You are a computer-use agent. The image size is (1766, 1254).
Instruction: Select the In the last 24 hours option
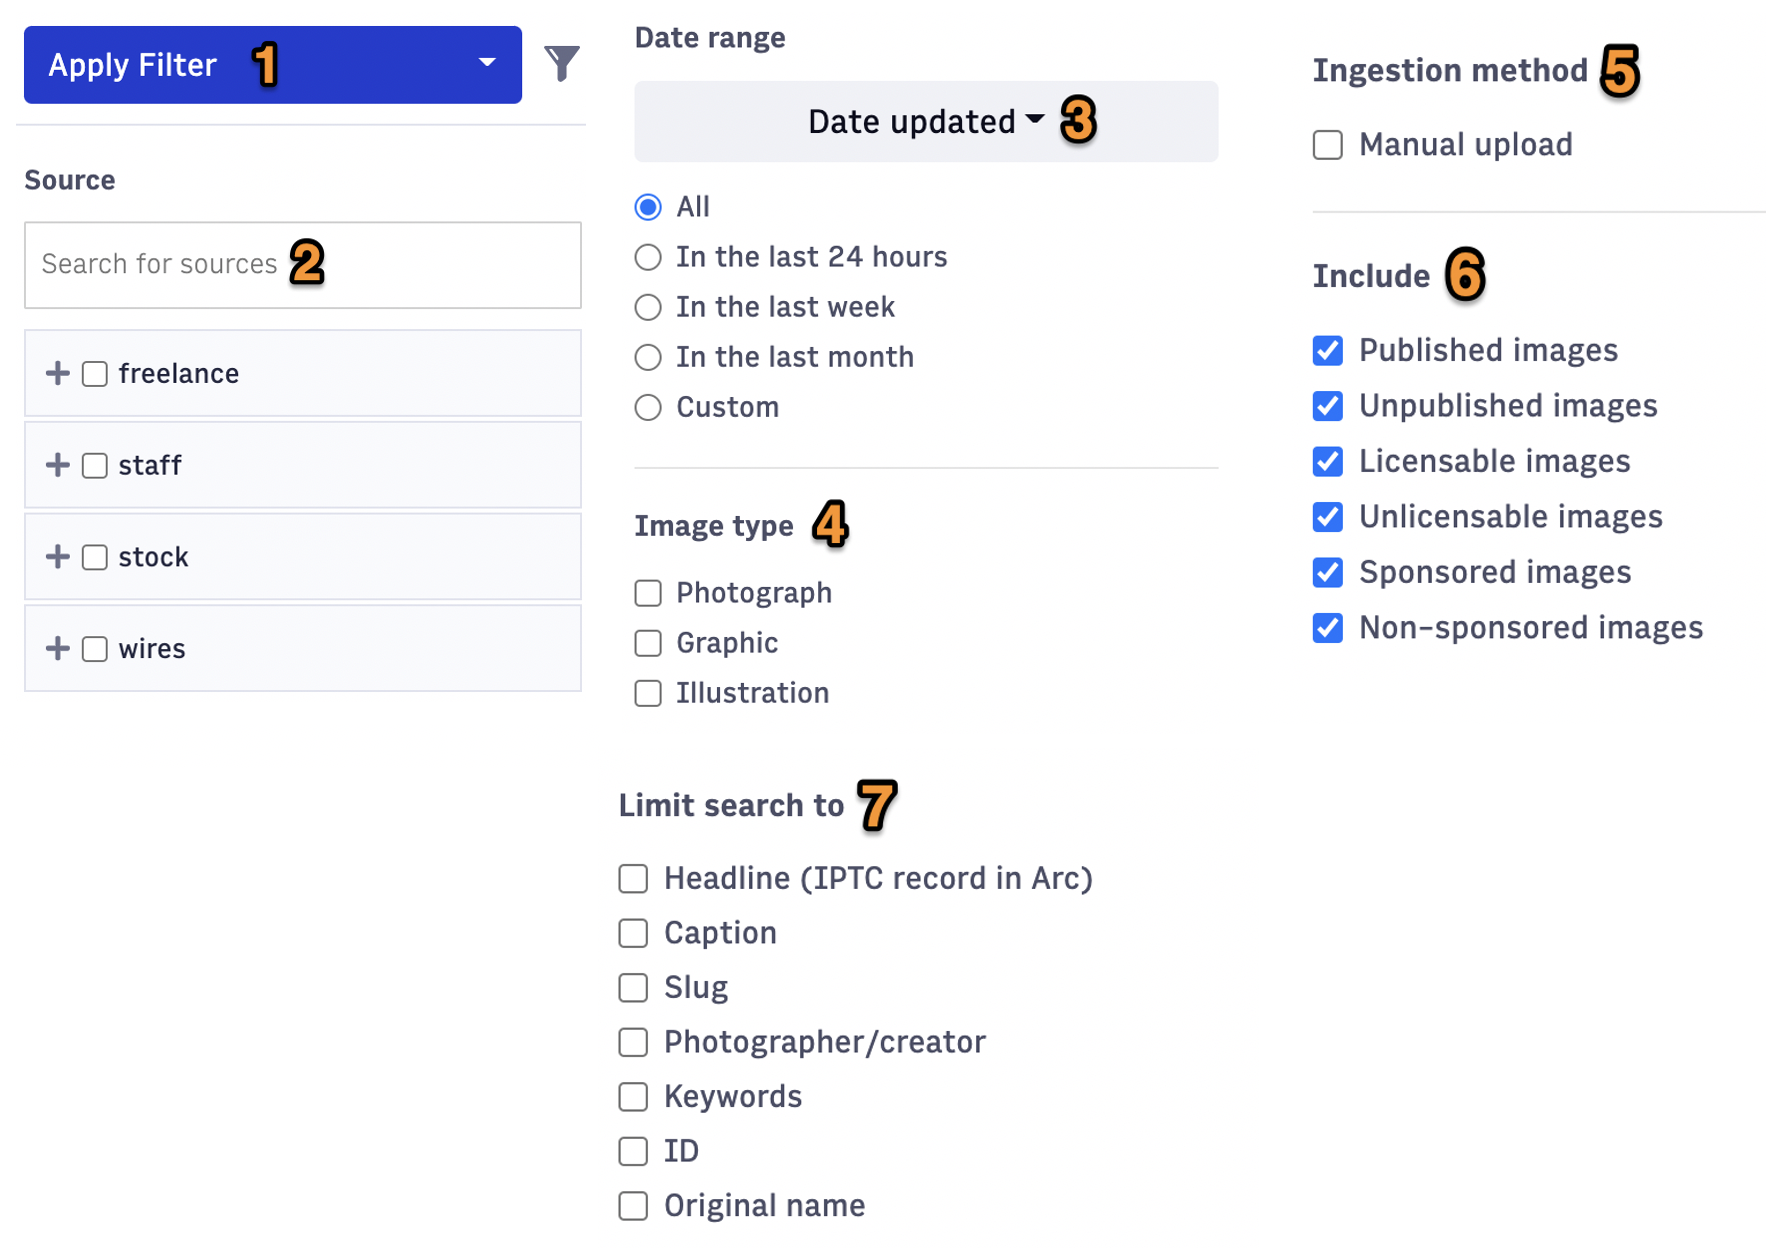pos(648,257)
